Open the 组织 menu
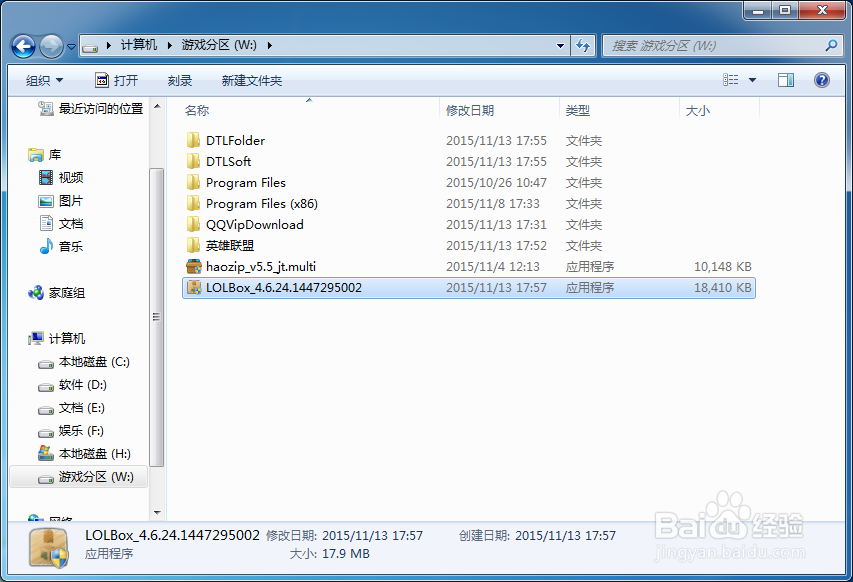 coord(44,81)
